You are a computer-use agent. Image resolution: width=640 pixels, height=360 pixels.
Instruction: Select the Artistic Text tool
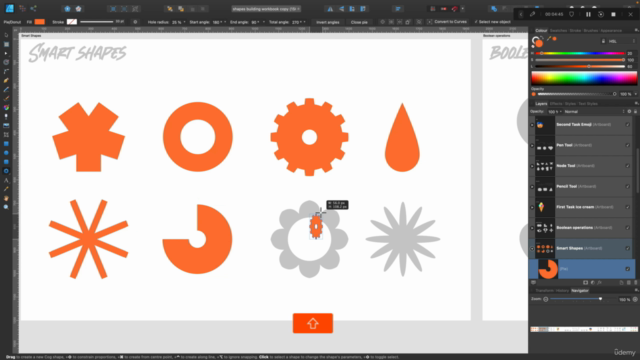(6, 180)
